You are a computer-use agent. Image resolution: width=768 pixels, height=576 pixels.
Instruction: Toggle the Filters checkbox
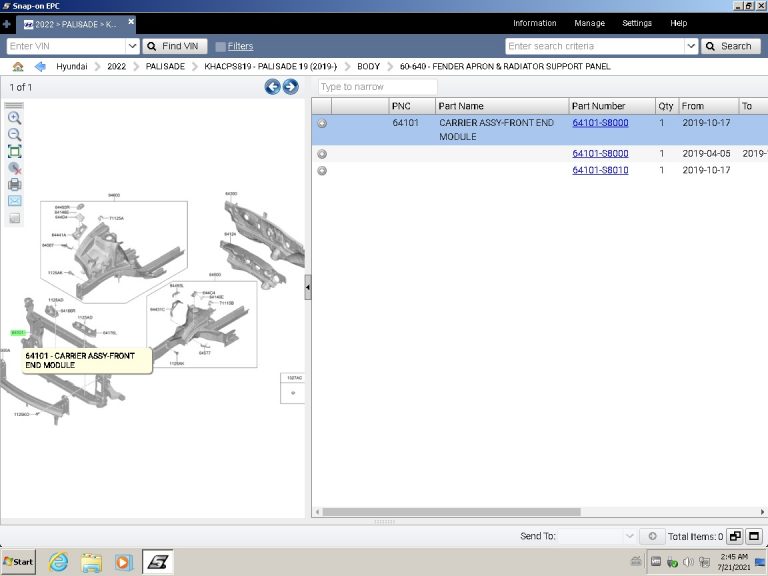tap(220, 46)
